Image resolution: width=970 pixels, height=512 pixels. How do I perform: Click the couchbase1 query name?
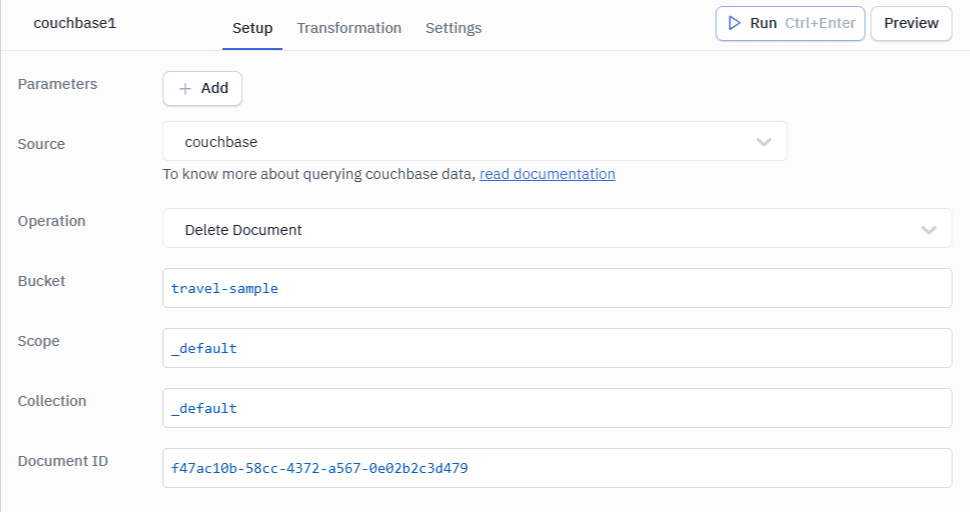pyautogui.click(x=75, y=23)
